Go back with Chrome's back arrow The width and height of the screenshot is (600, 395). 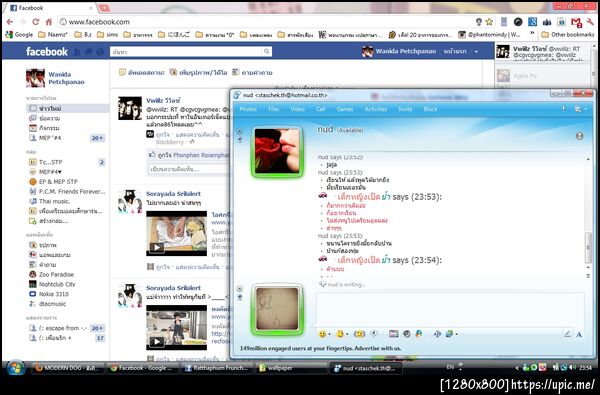10,22
